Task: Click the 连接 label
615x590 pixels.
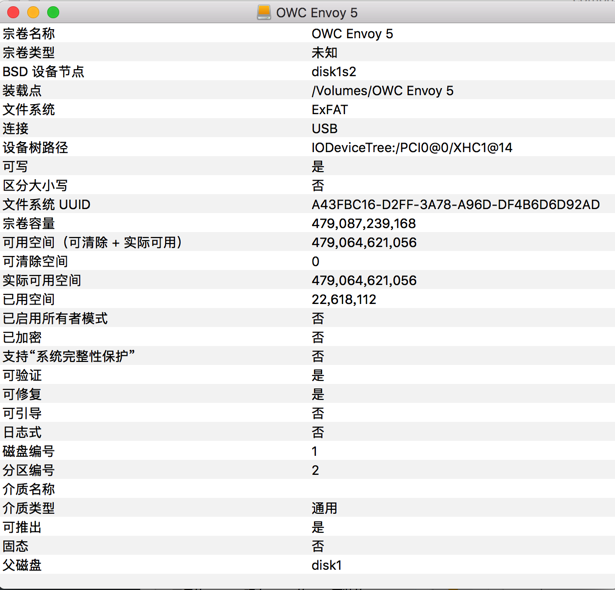Action: (x=16, y=129)
